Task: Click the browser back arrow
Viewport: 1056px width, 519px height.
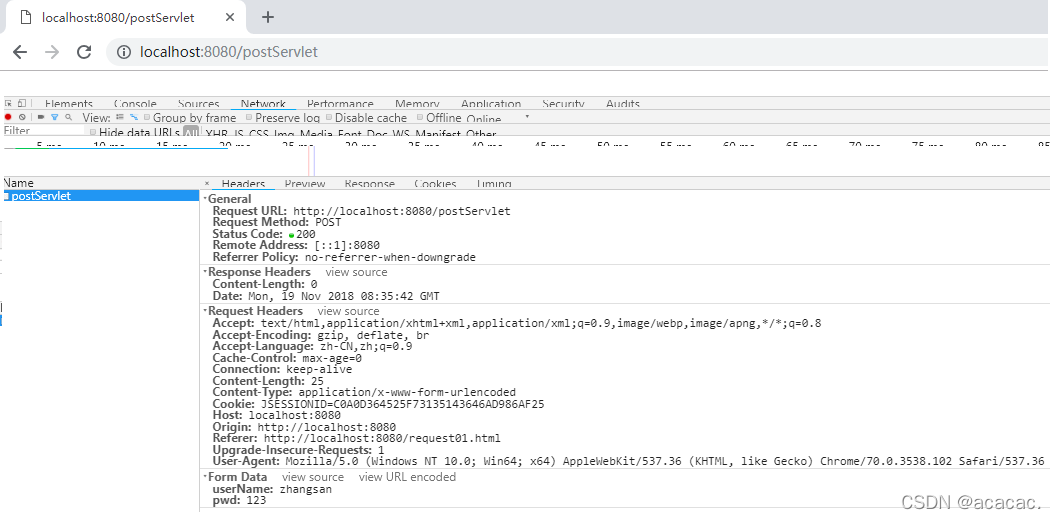Action: [20, 52]
